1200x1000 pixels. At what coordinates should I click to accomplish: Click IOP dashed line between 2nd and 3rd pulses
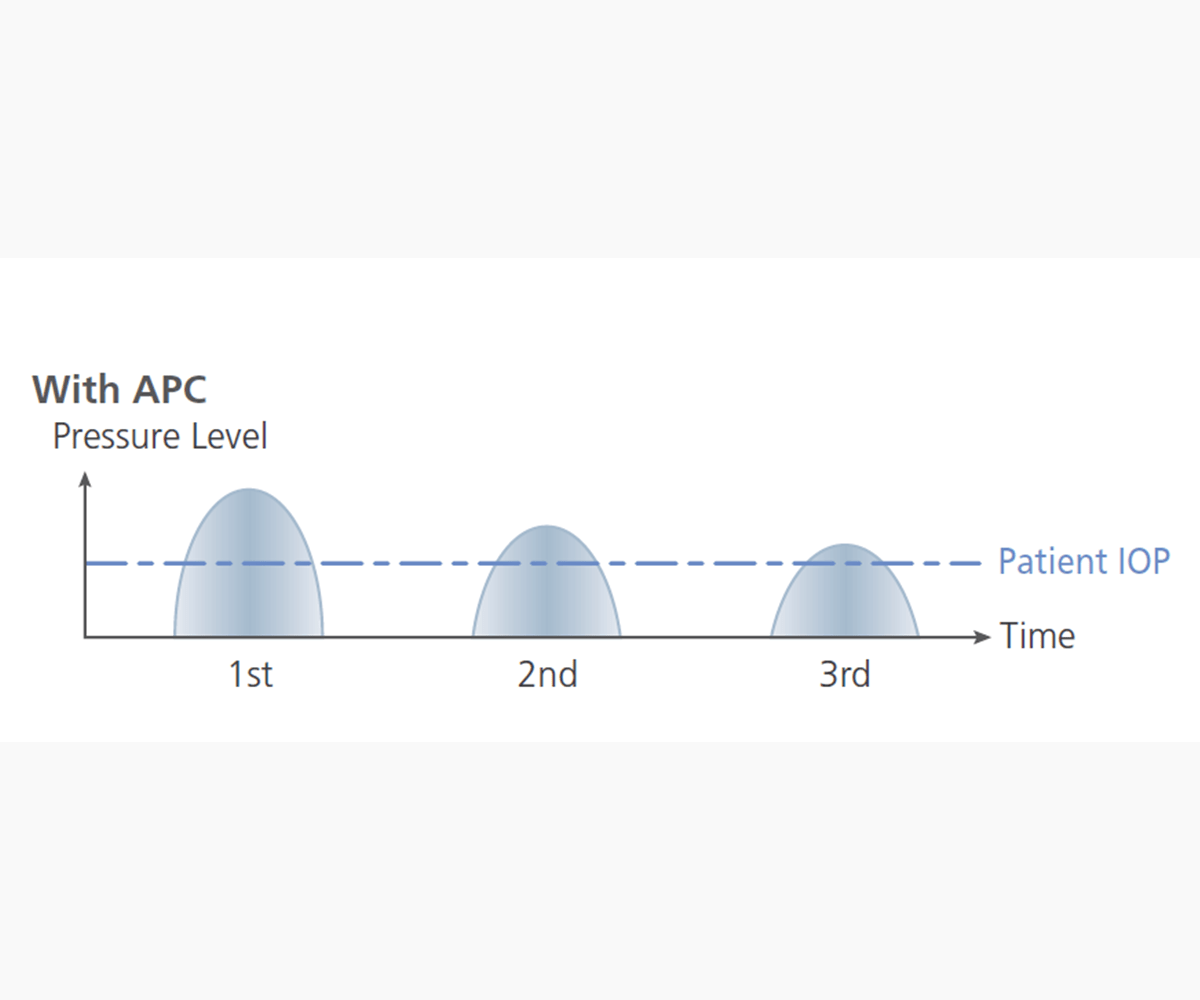coord(695,563)
